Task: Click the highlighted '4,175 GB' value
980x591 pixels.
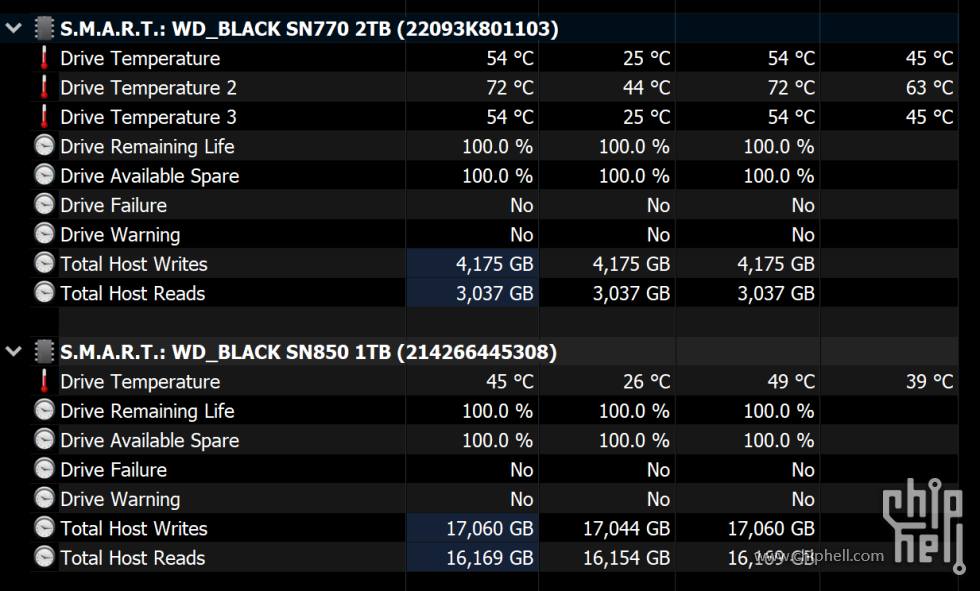Action: point(494,264)
